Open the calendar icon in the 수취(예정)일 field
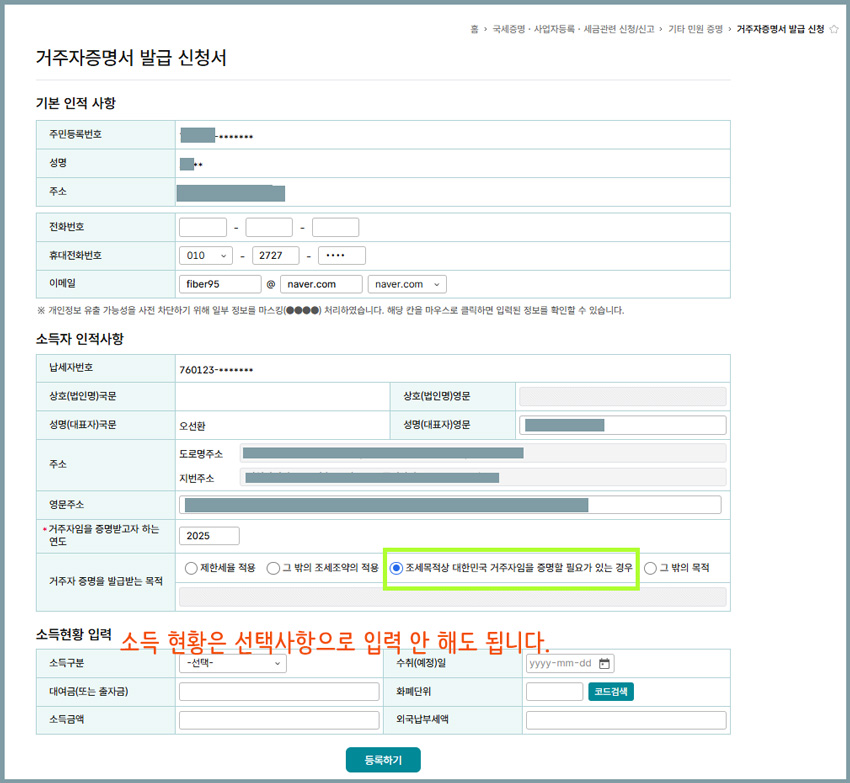 pyautogui.click(x=604, y=662)
